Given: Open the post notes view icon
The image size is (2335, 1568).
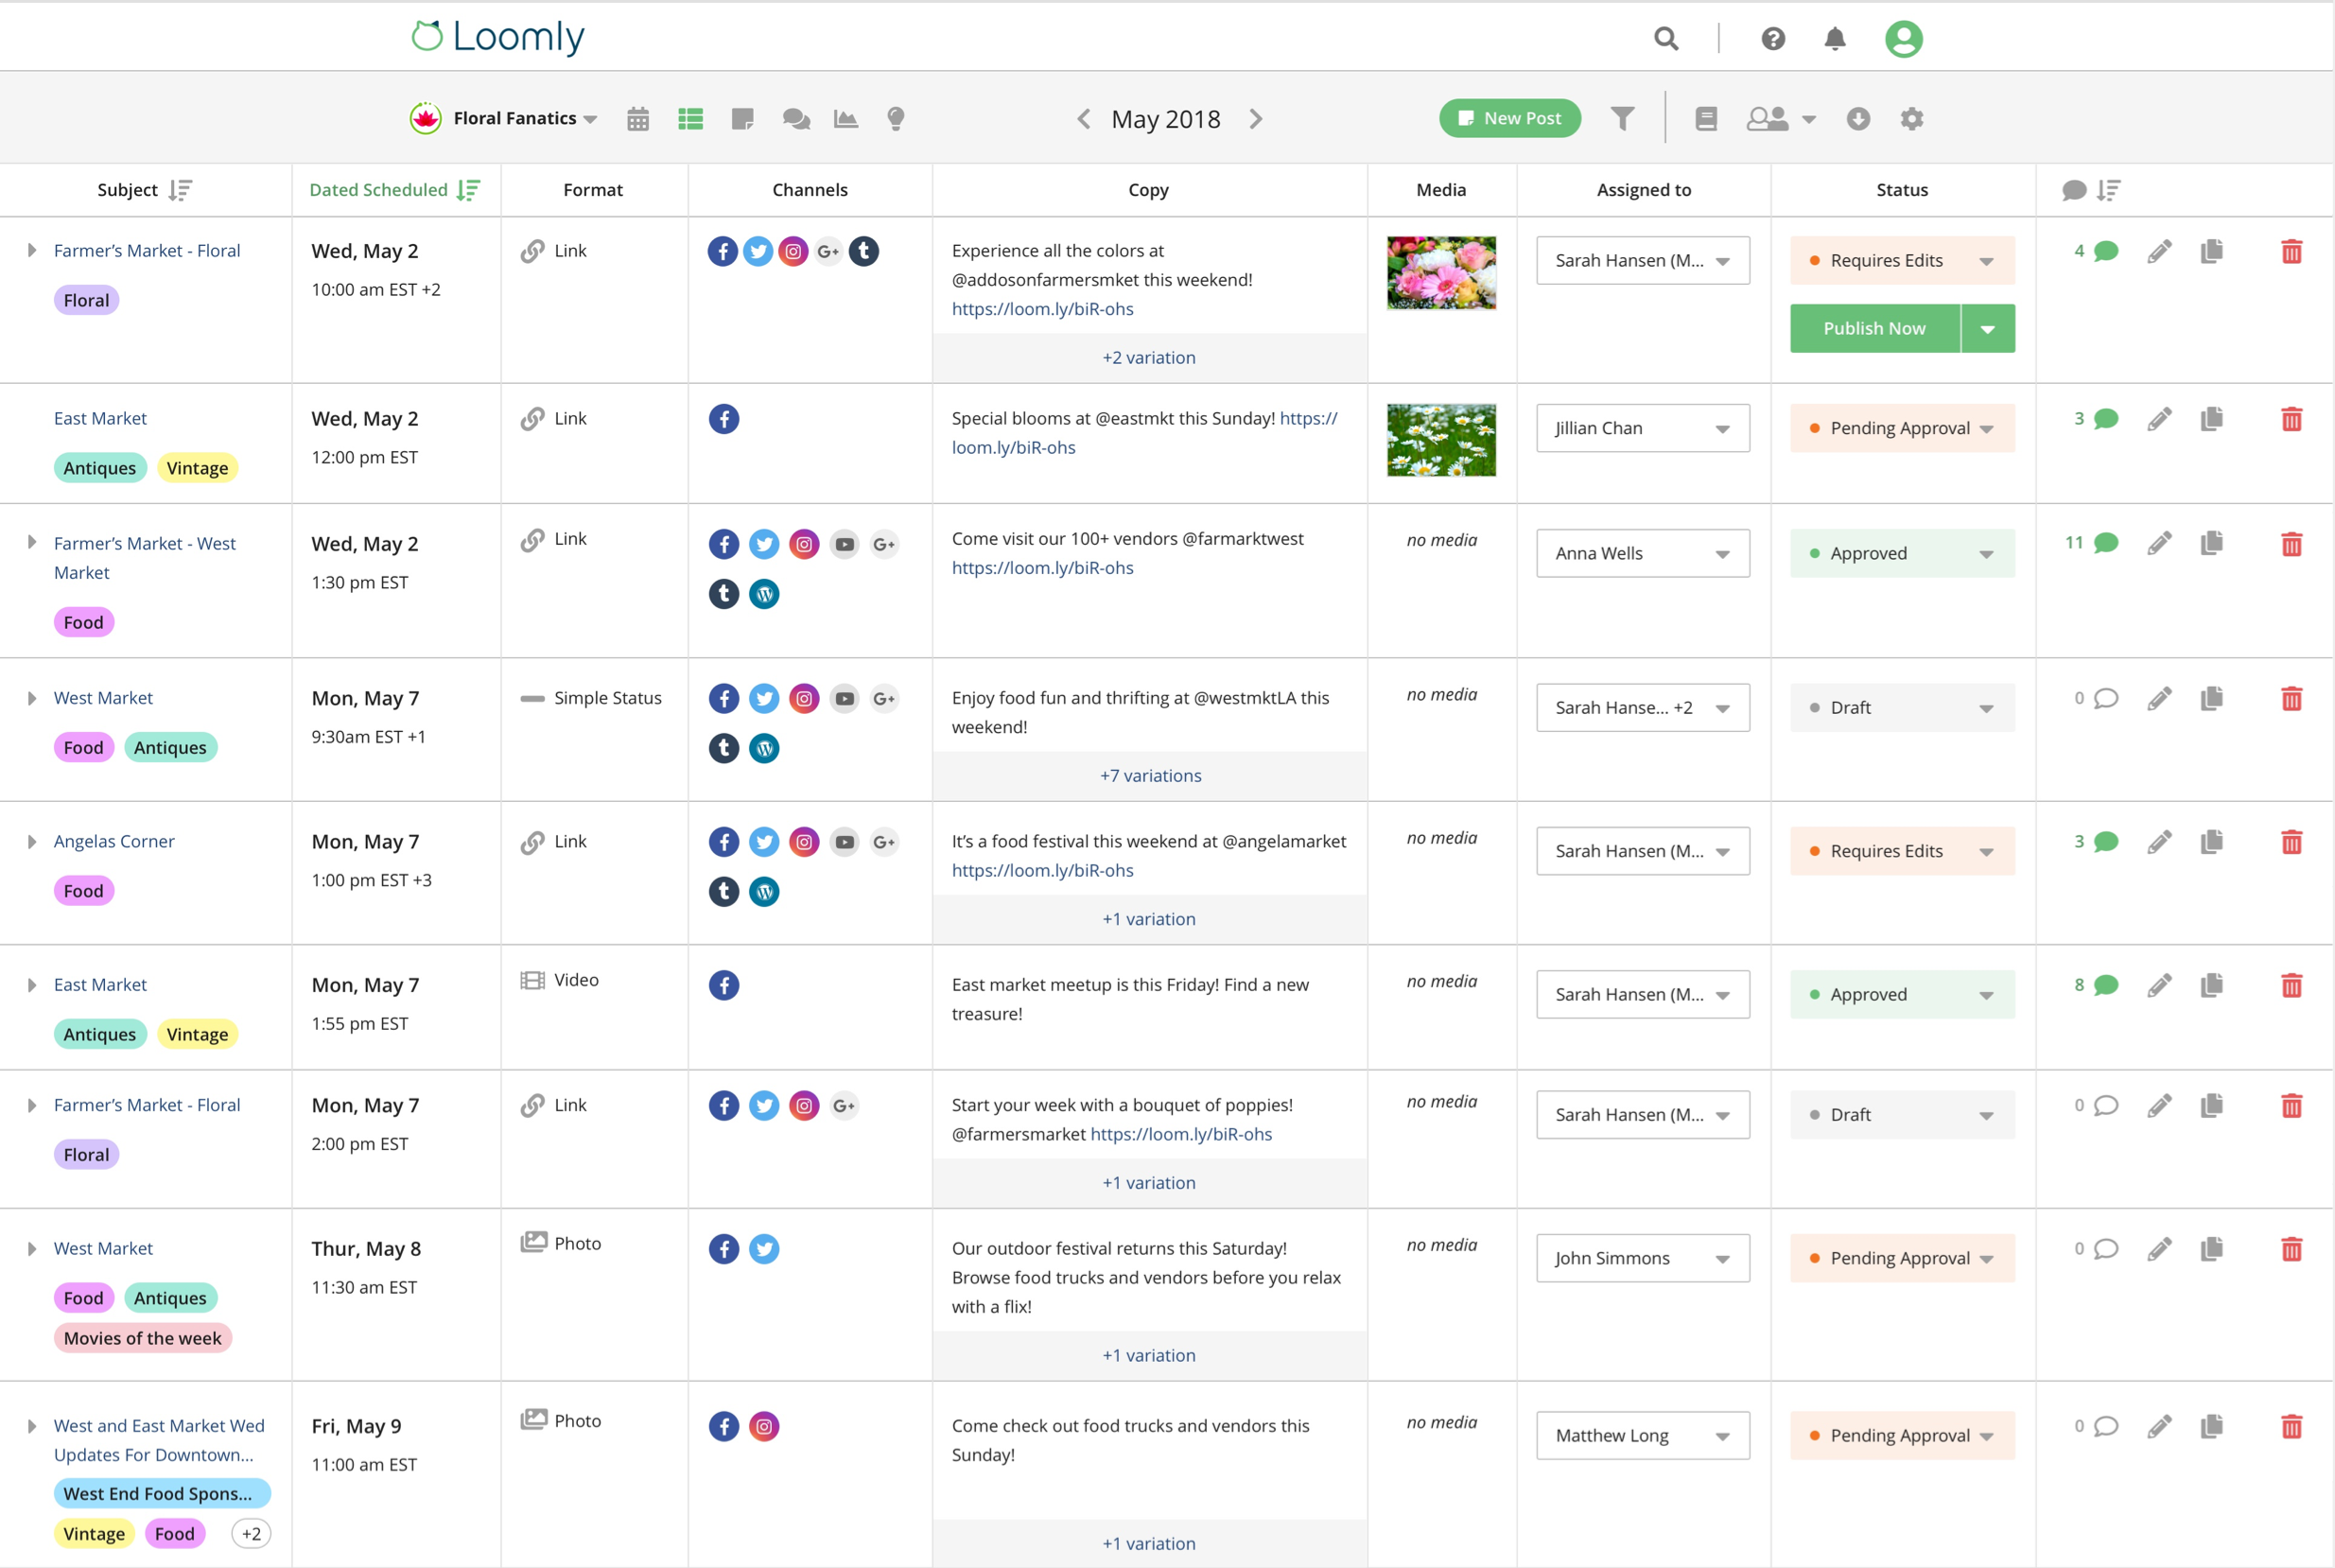Looking at the screenshot, I should 742,119.
